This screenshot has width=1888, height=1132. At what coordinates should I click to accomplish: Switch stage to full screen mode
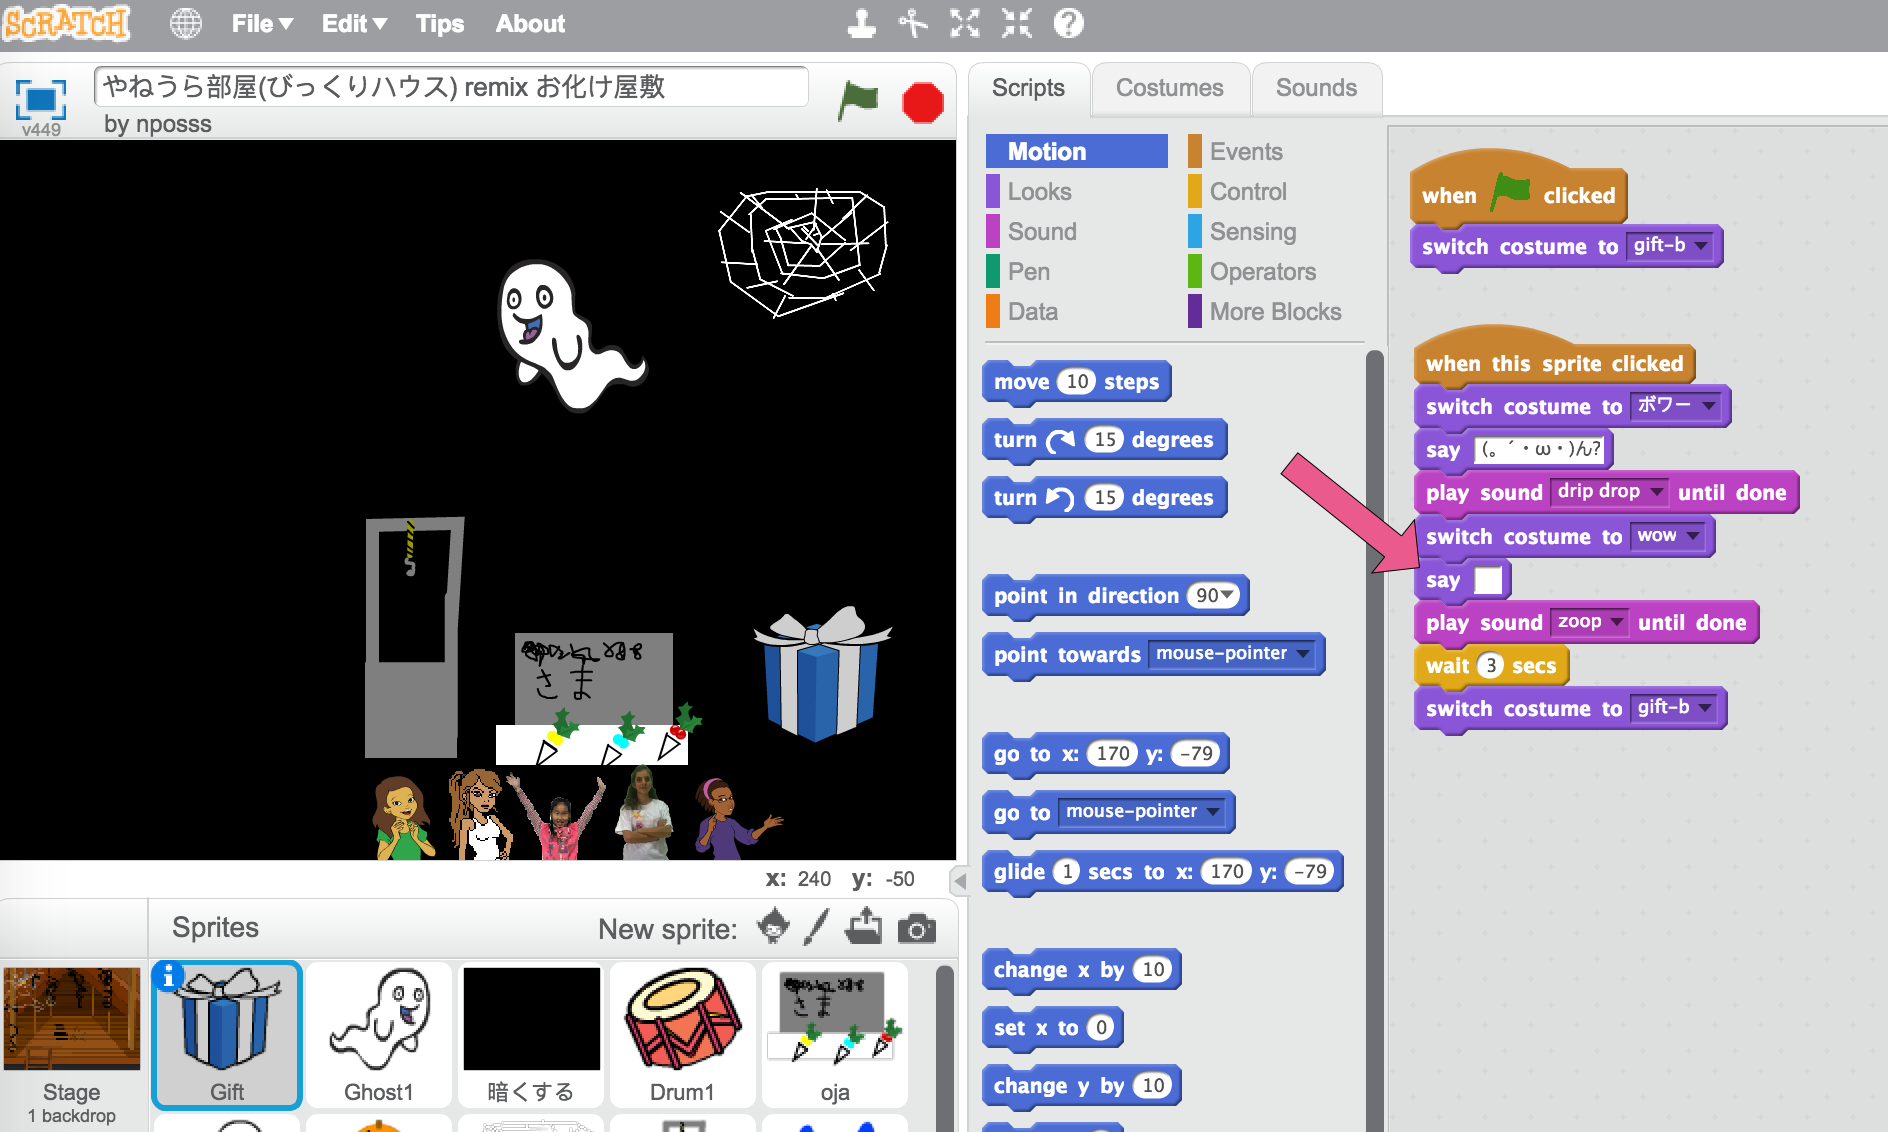tap(41, 99)
